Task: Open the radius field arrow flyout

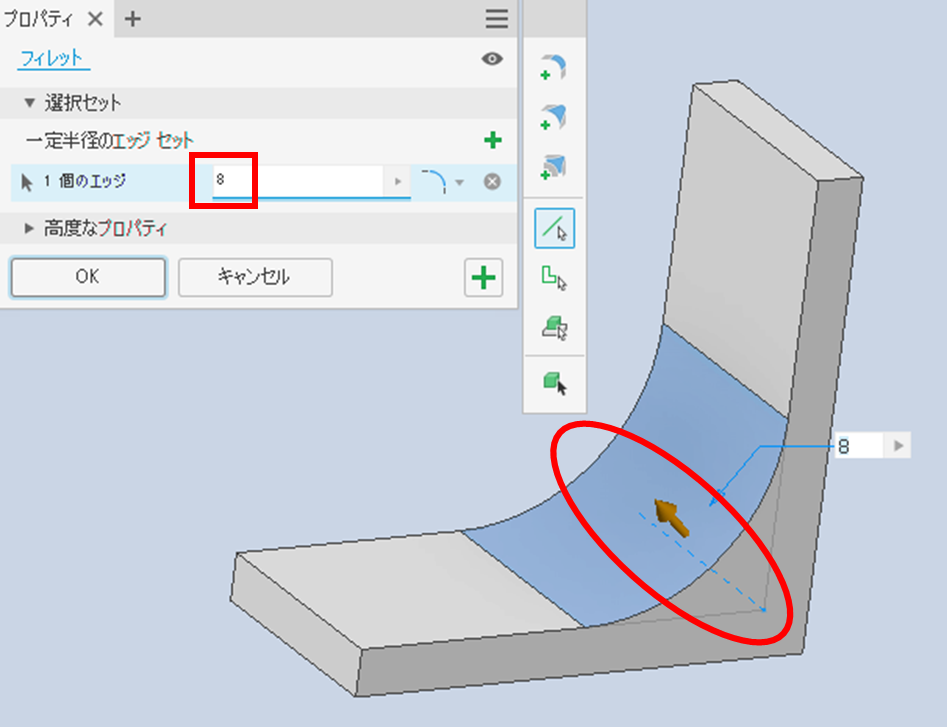Action: pyautogui.click(x=397, y=181)
